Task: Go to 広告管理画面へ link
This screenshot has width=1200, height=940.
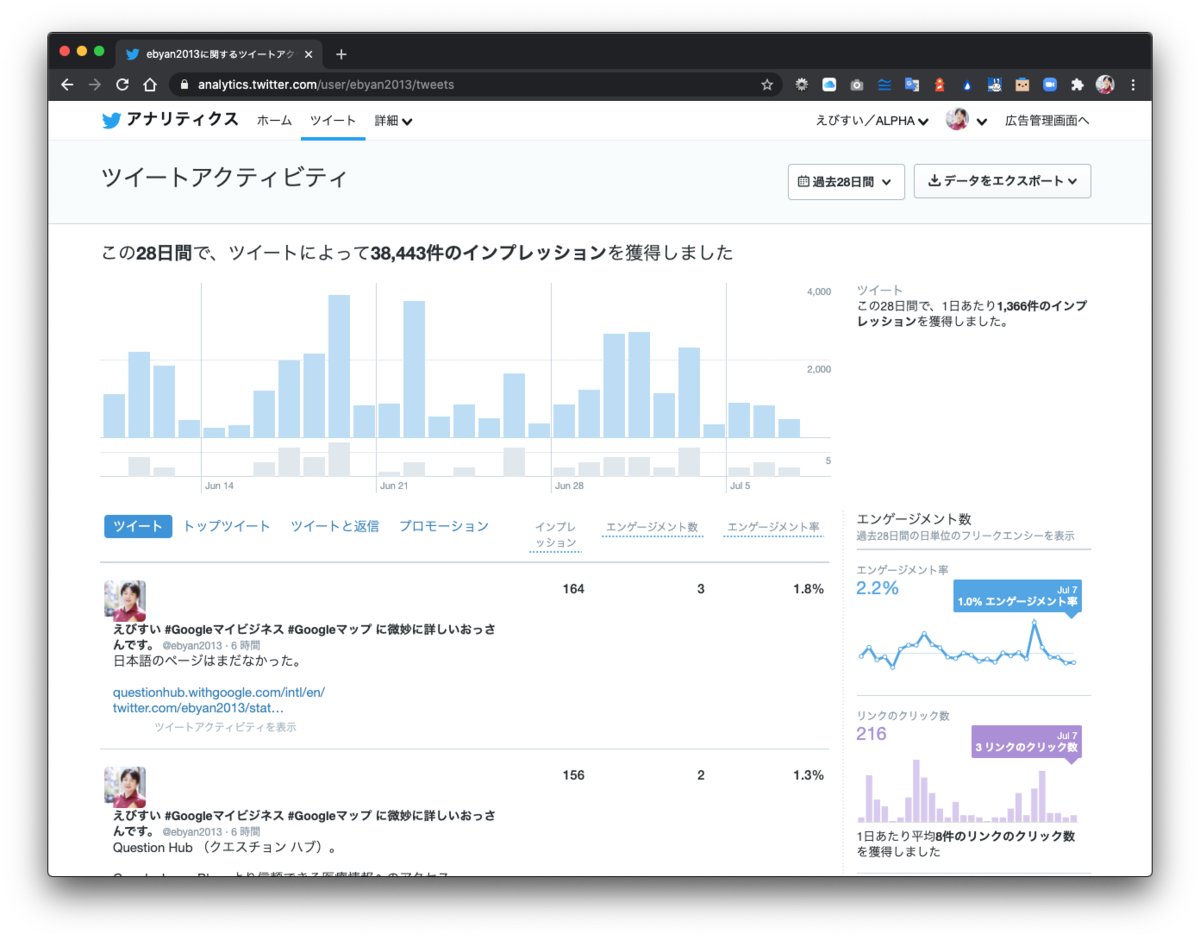Action: (1047, 120)
